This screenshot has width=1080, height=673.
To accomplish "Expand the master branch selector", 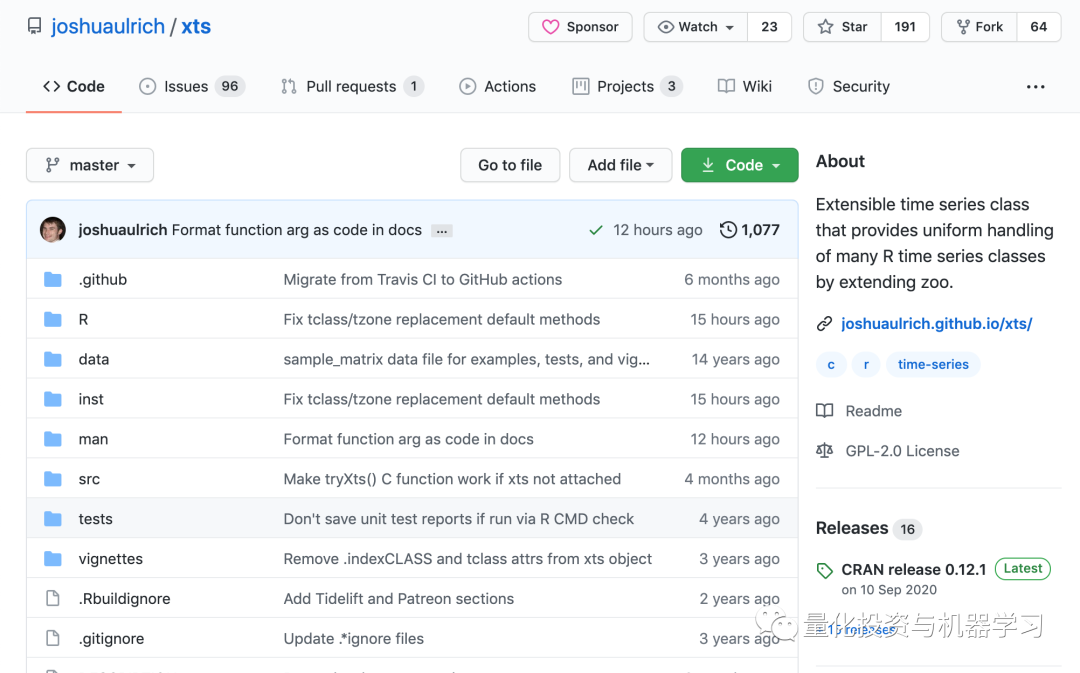I will [x=90, y=165].
